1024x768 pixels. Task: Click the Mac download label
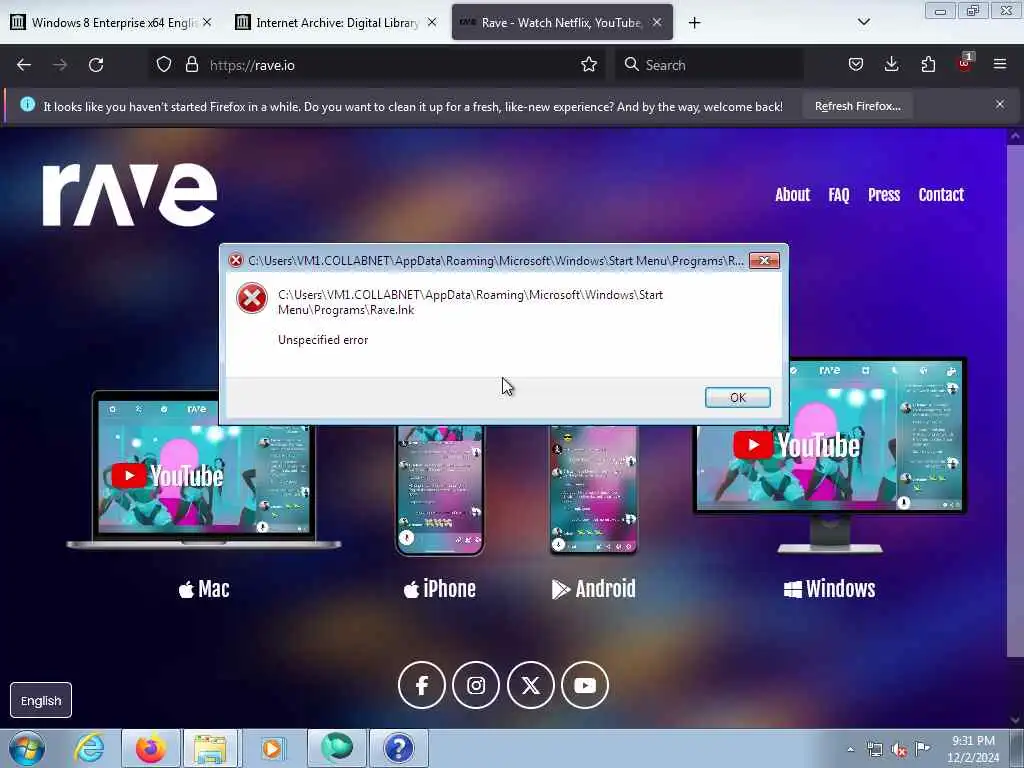tap(204, 589)
